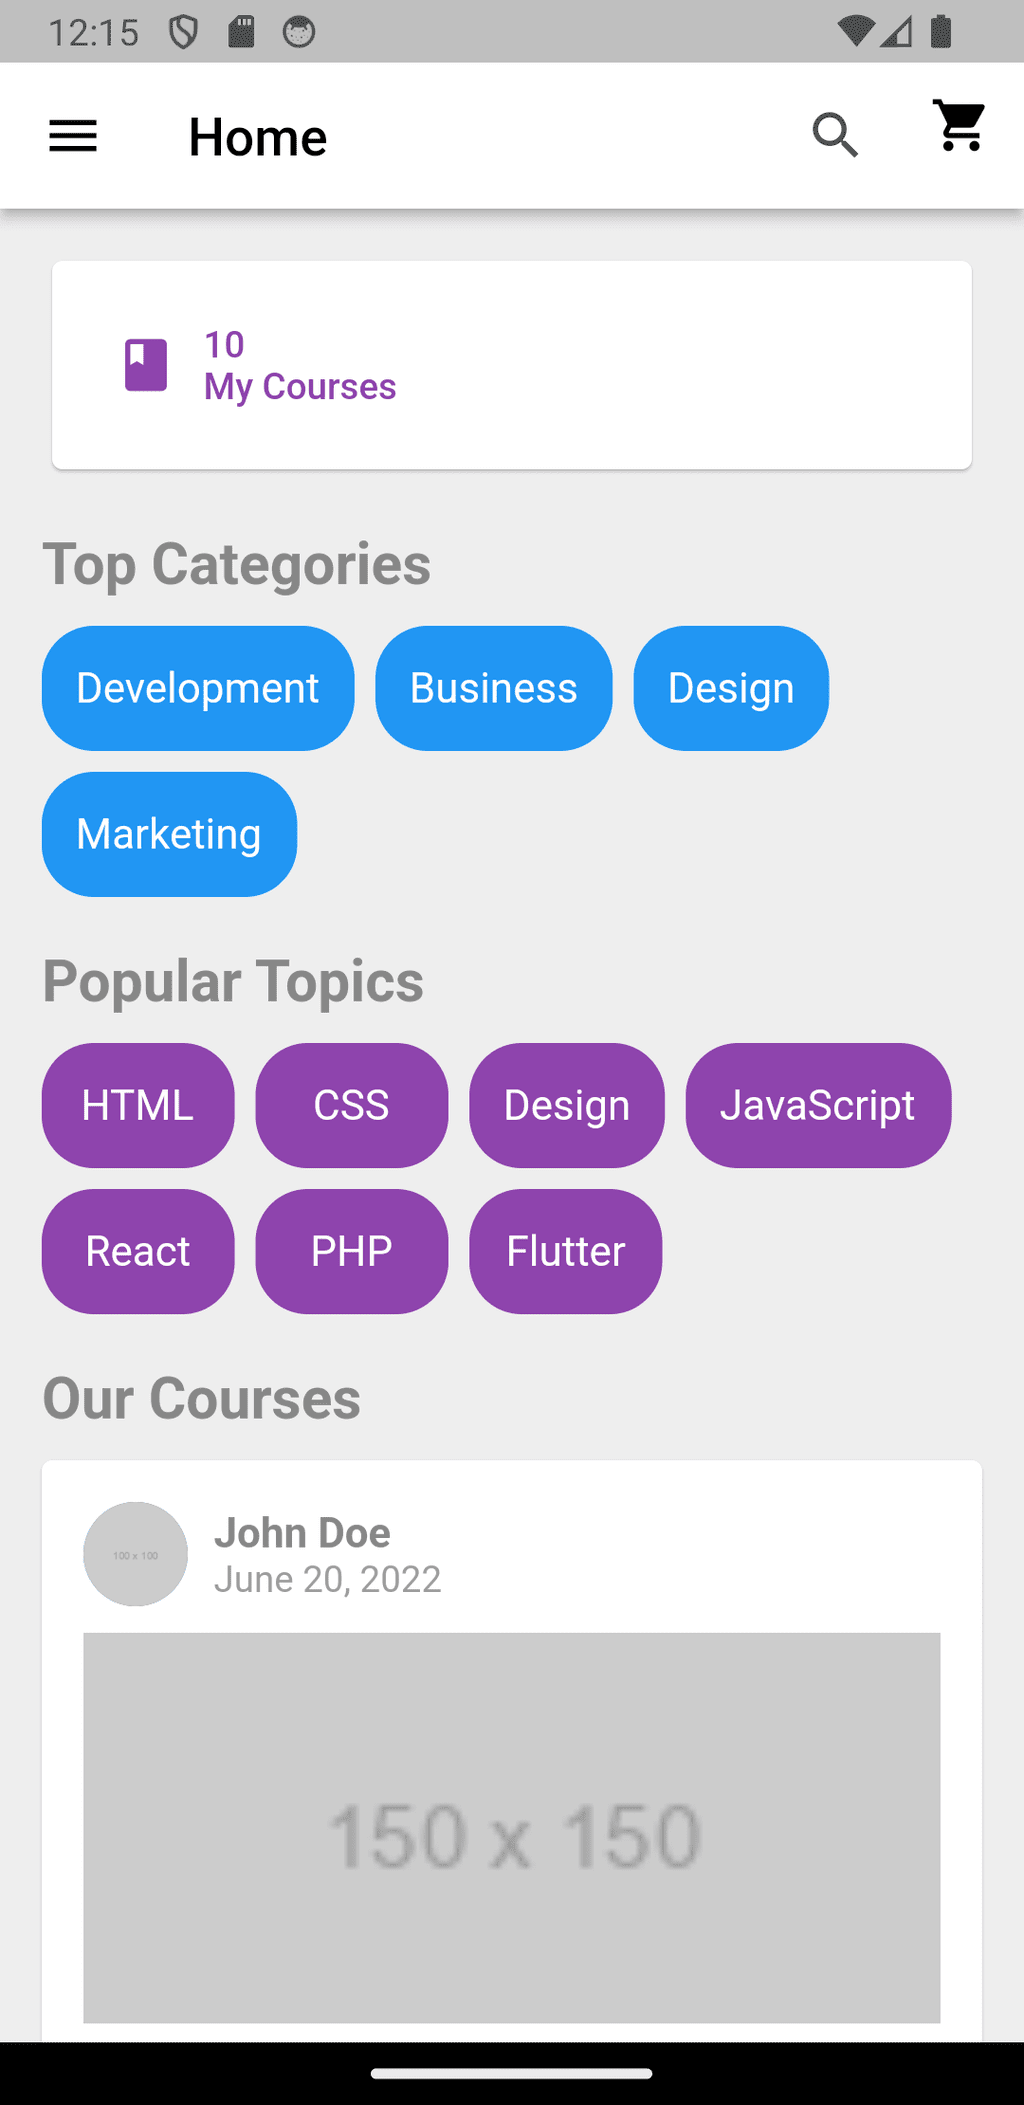Tap the CSS topic chip
This screenshot has width=1024, height=2105.
coord(351,1105)
